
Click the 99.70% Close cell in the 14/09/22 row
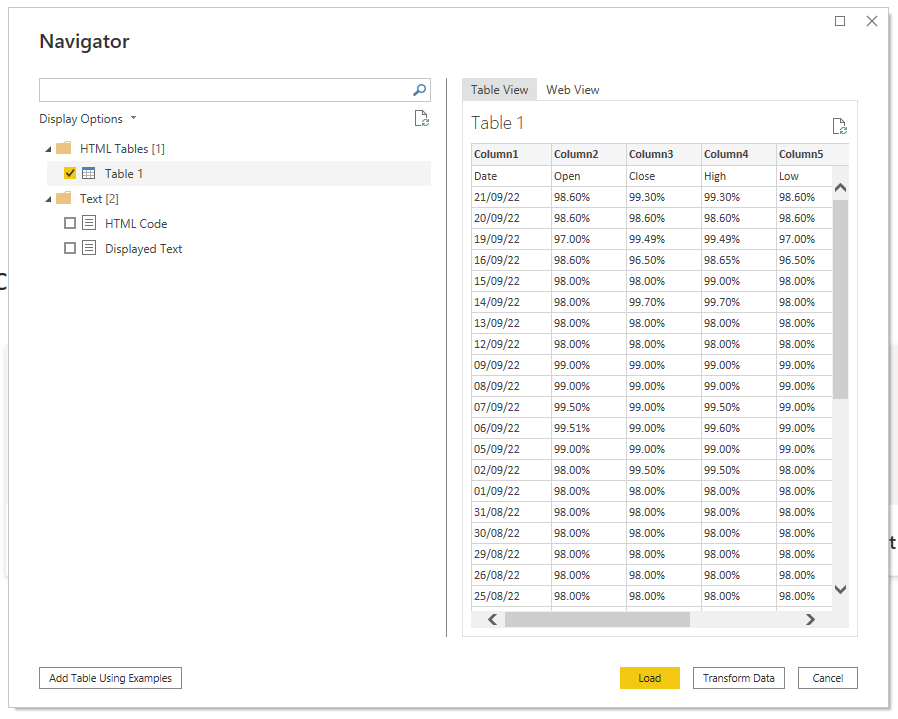tap(664, 302)
